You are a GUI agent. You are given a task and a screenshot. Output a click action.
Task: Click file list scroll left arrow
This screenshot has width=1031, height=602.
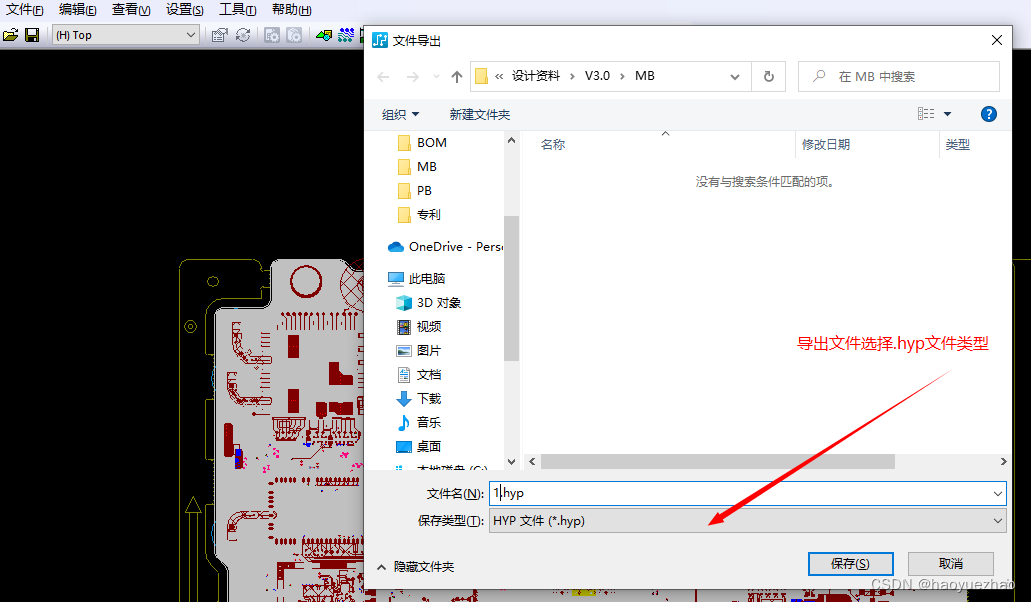pyautogui.click(x=532, y=461)
